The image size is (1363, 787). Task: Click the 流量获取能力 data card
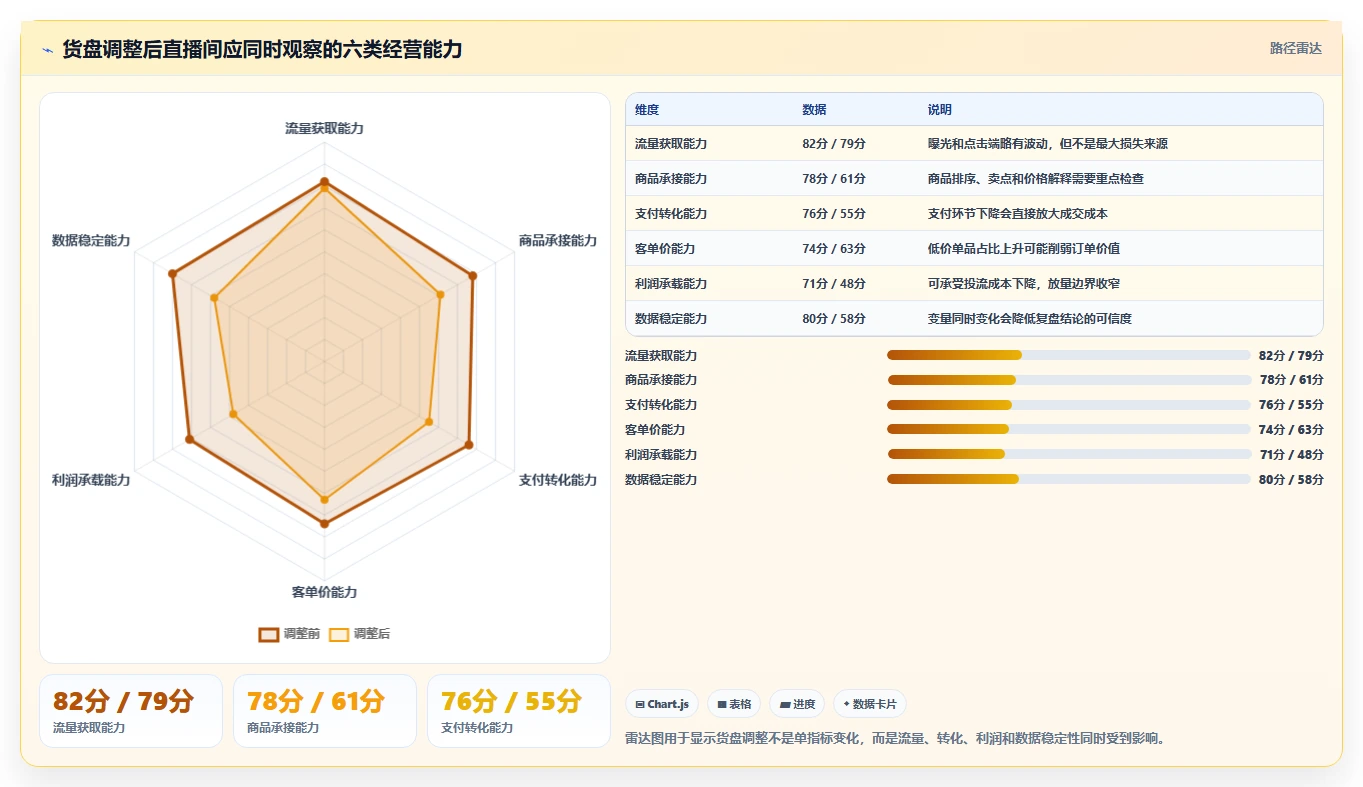click(131, 711)
